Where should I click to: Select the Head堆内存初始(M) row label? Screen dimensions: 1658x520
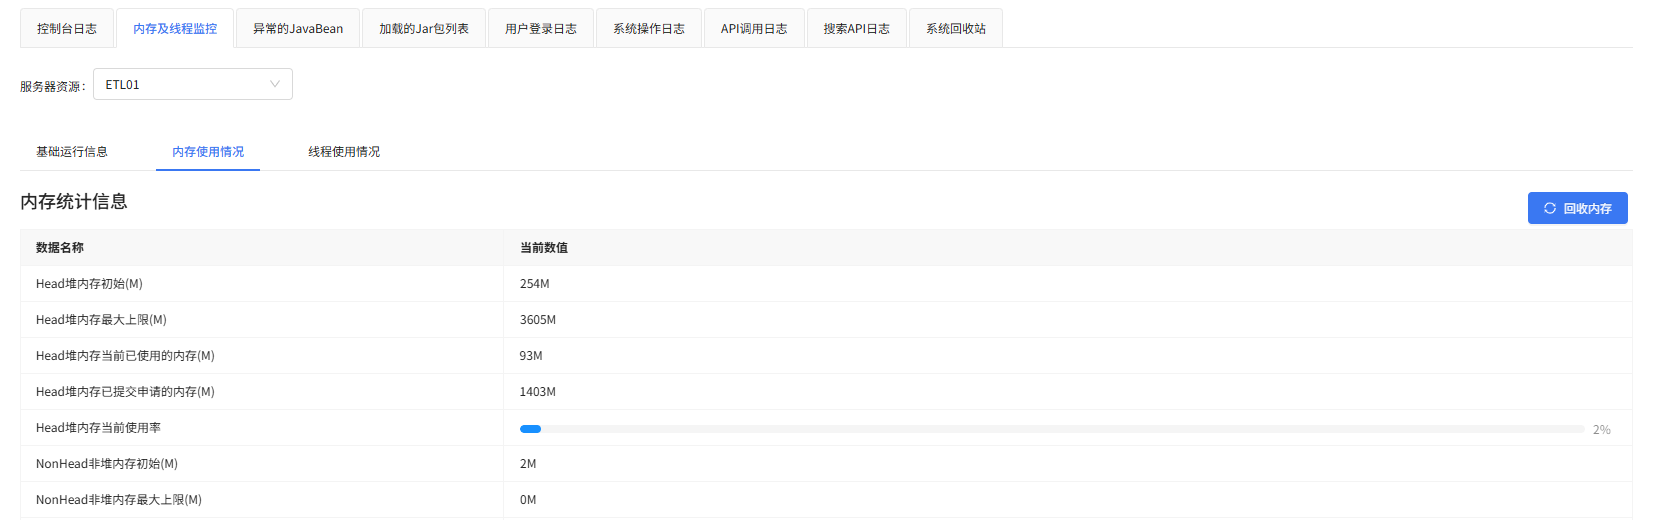89,284
